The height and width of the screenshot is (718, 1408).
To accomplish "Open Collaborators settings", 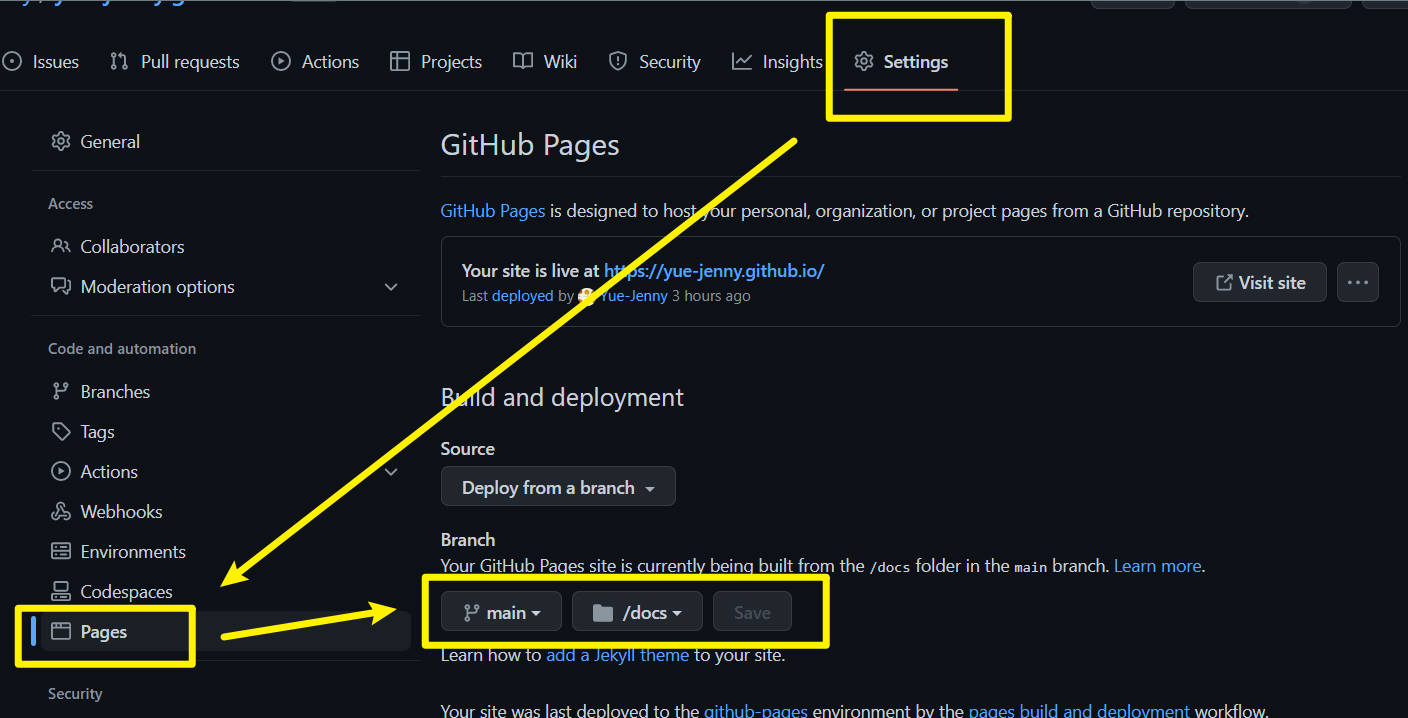I will coord(226,246).
